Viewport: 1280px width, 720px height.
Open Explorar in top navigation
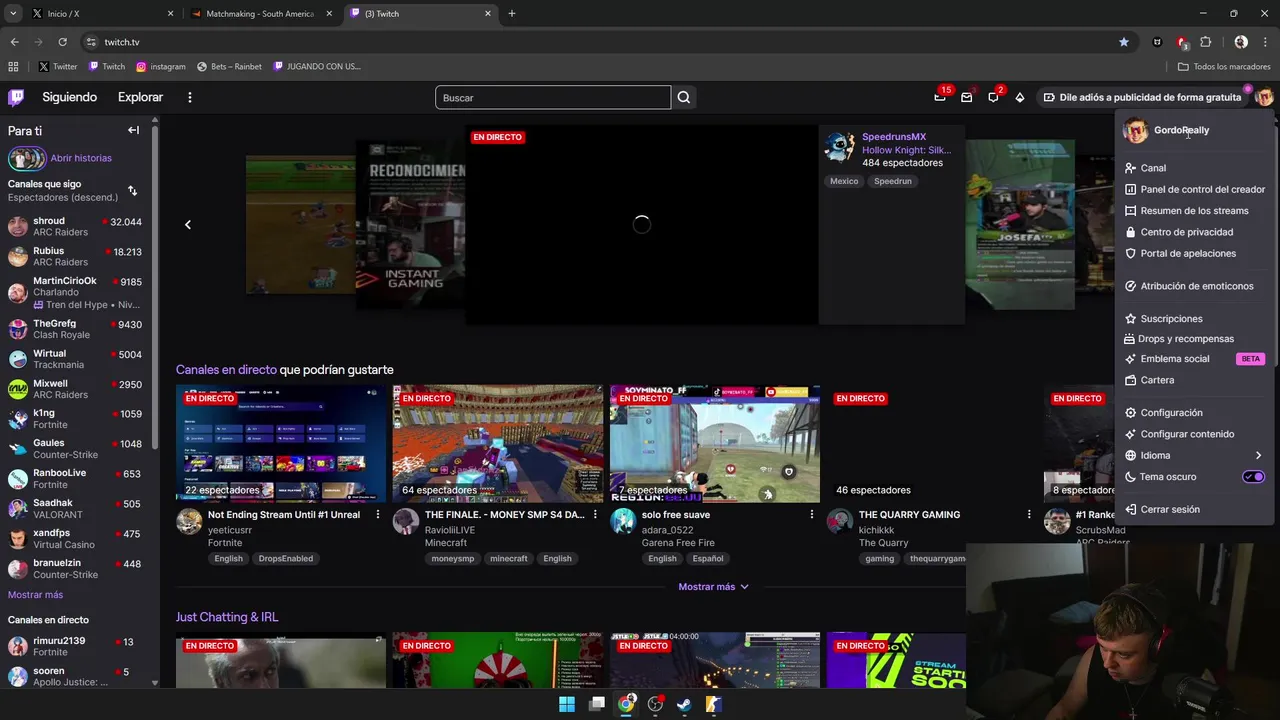(x=140, y=97)
